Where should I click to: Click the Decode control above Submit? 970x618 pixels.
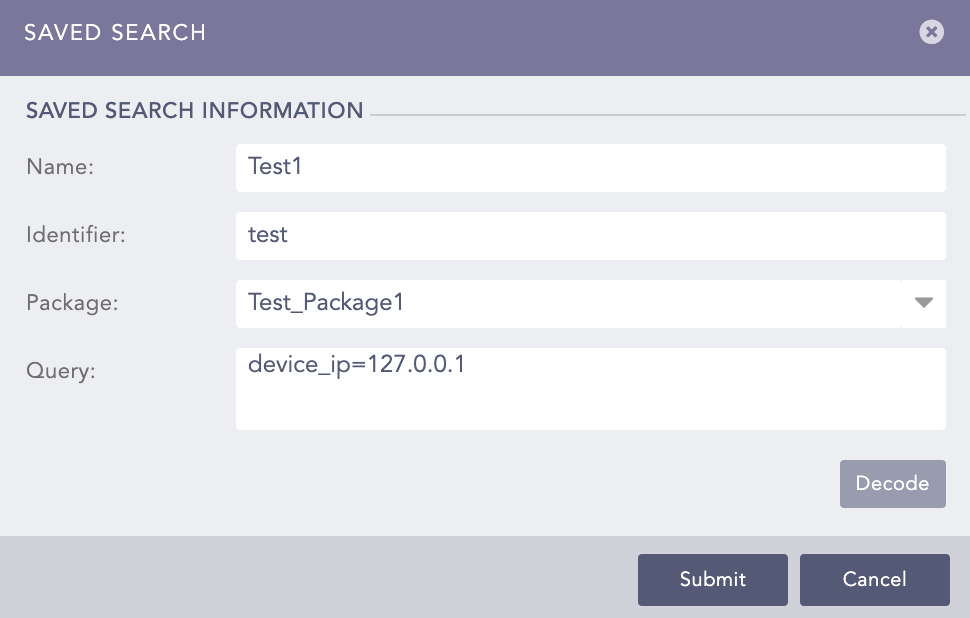point(892,483)
